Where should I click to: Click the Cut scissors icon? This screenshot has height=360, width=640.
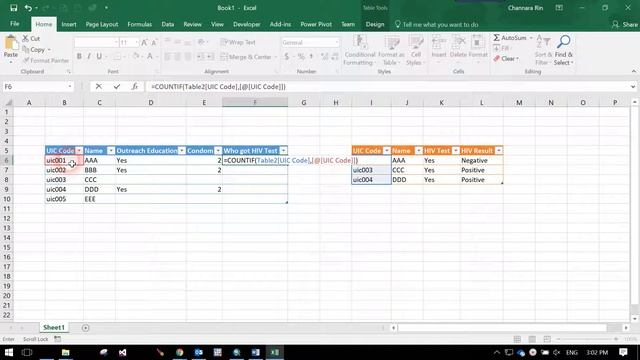[26, 38]
